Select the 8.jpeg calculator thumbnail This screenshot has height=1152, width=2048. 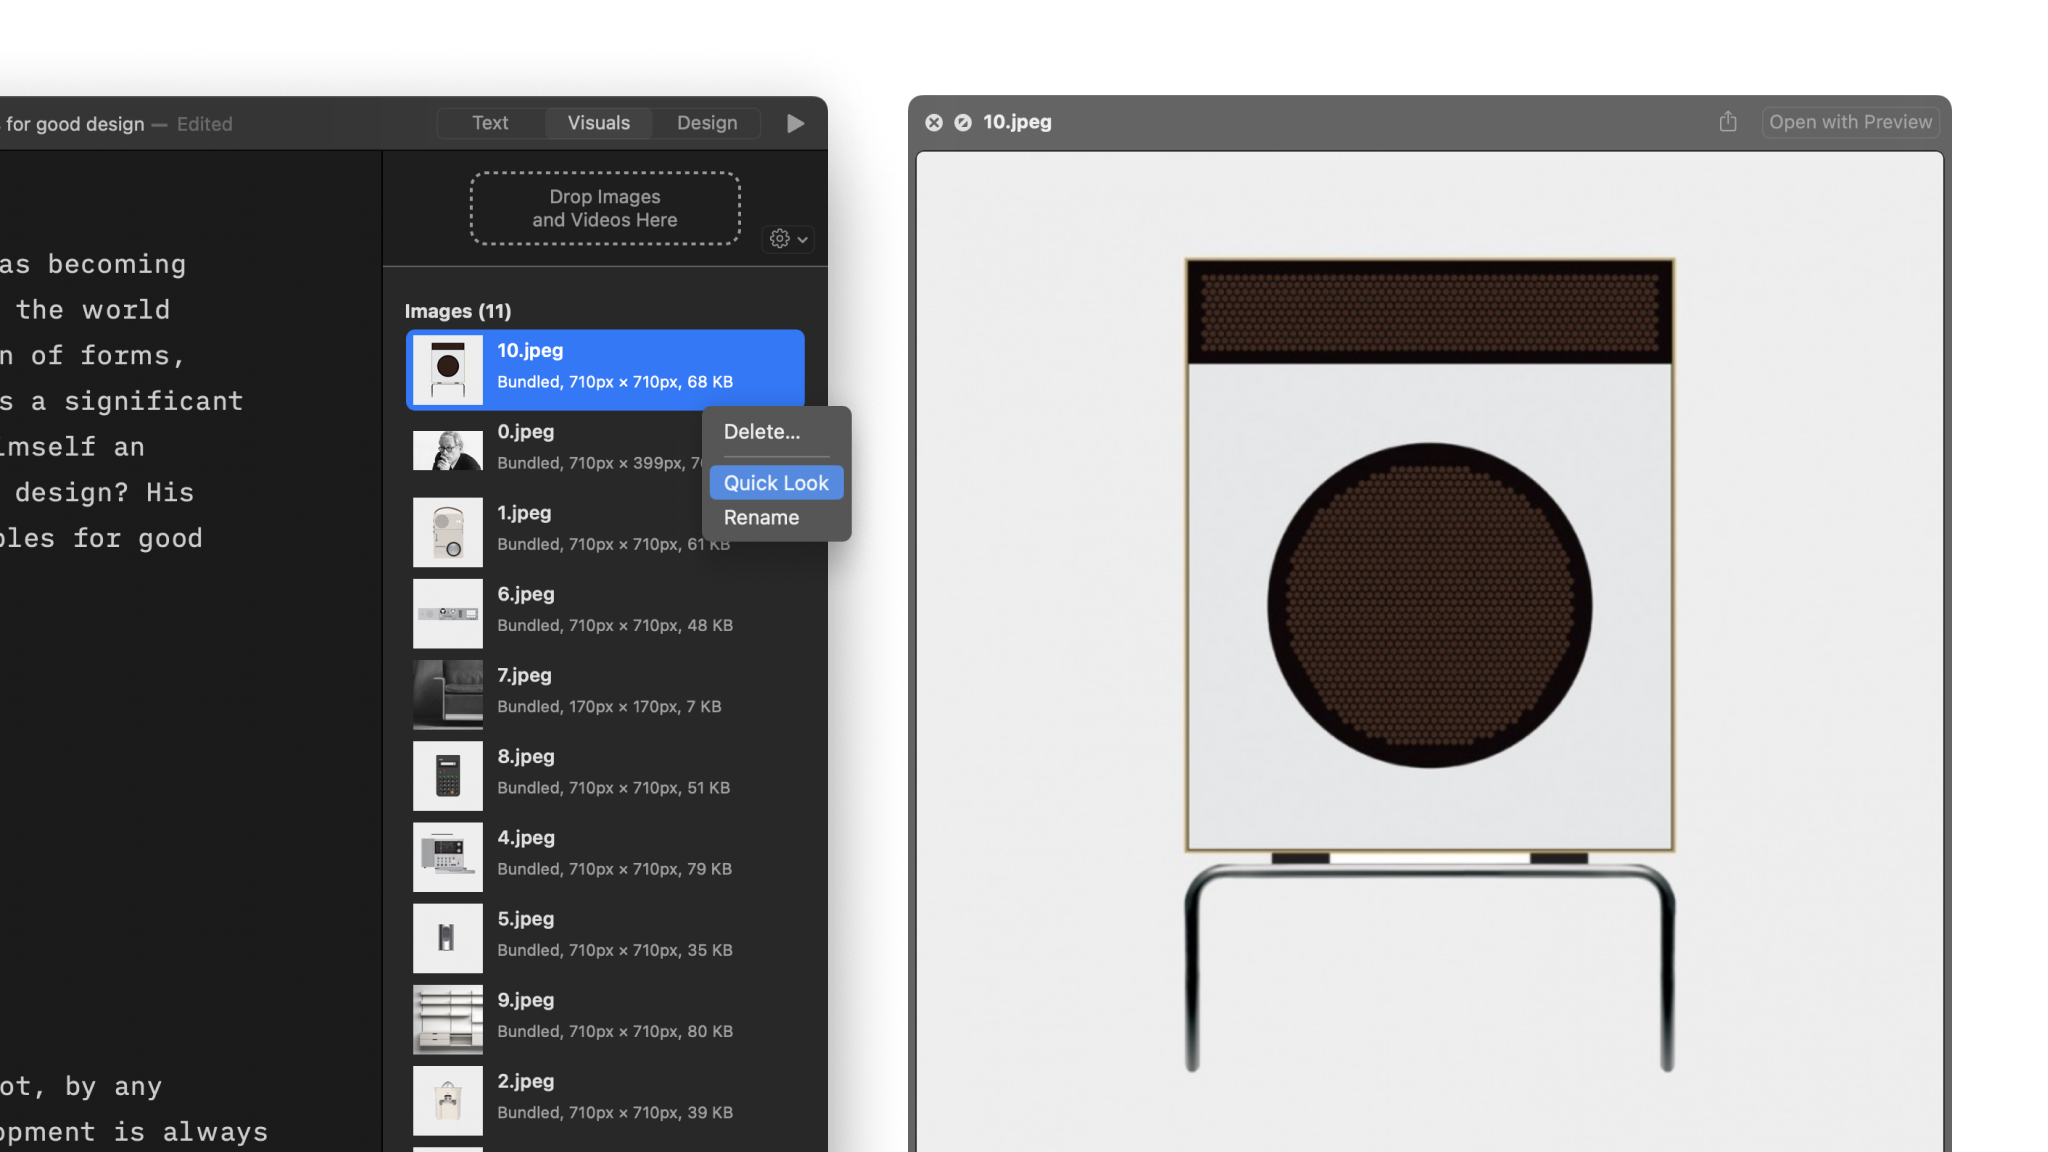click(448, 776)
